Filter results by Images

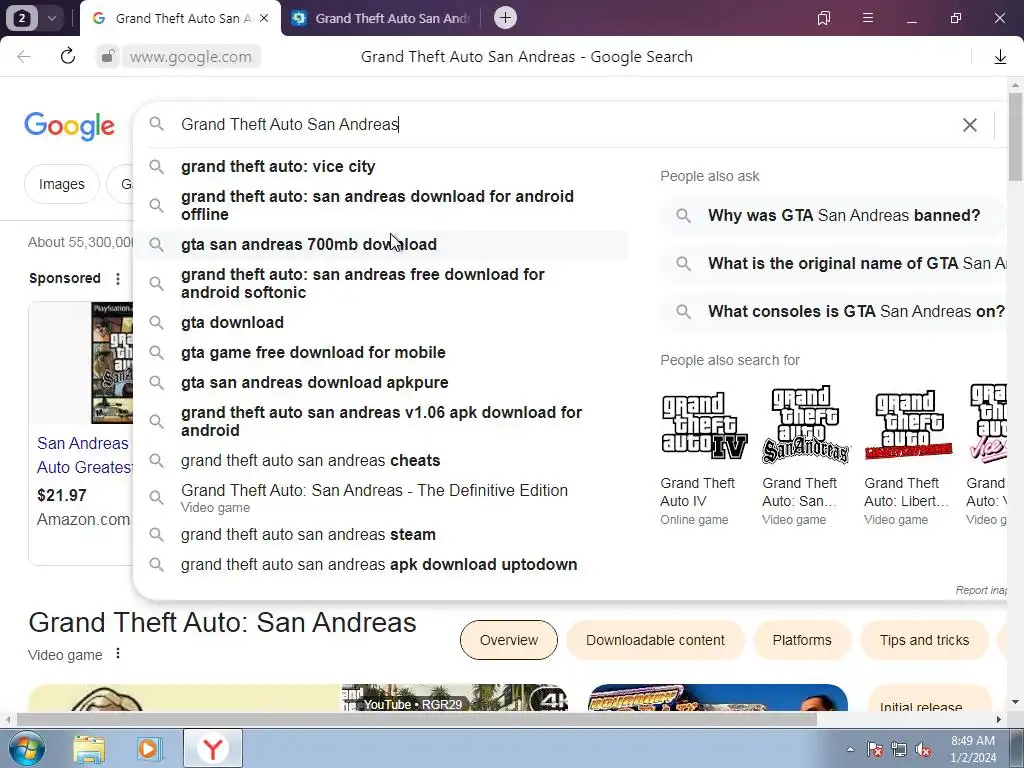tap(61, 184)
